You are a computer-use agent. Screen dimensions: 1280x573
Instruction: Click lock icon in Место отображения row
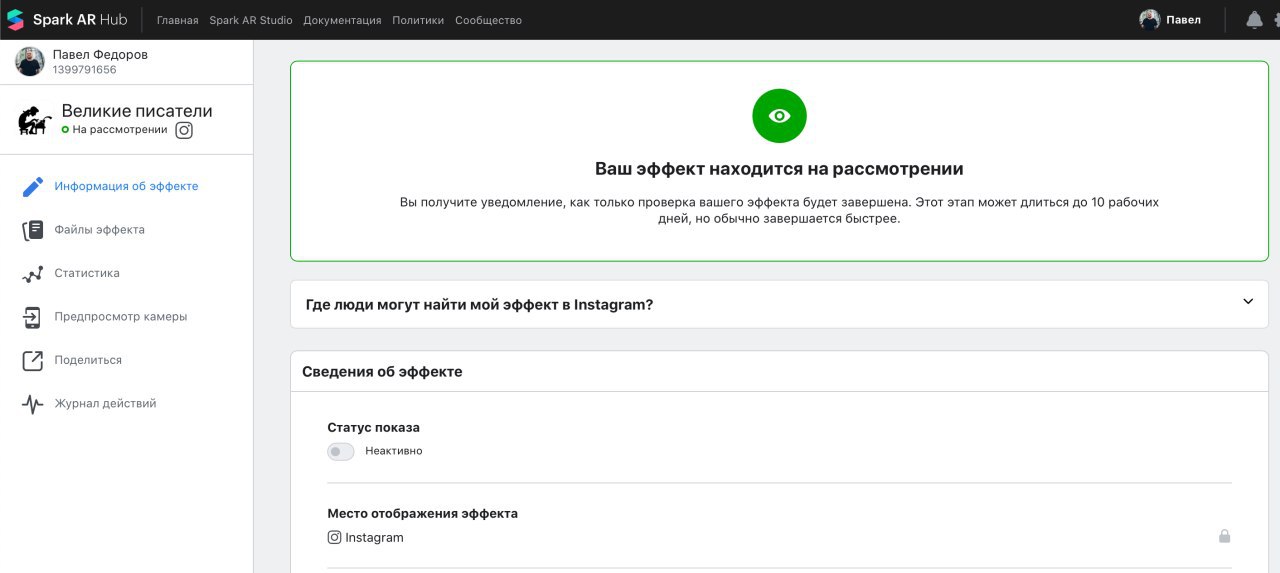1224,536
